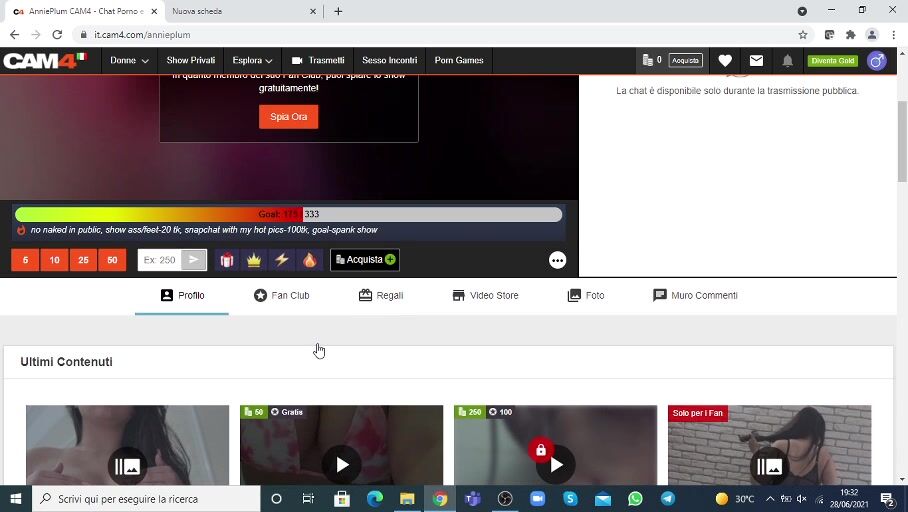Switch to the Fan Club tab
Screen dimensions: 908x512
281,296
